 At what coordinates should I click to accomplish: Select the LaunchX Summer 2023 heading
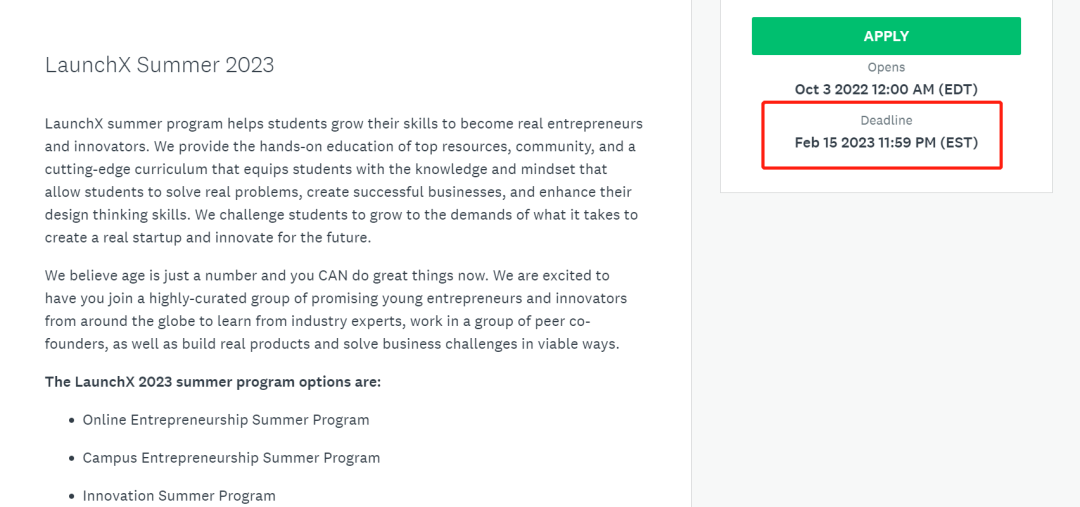159,65
